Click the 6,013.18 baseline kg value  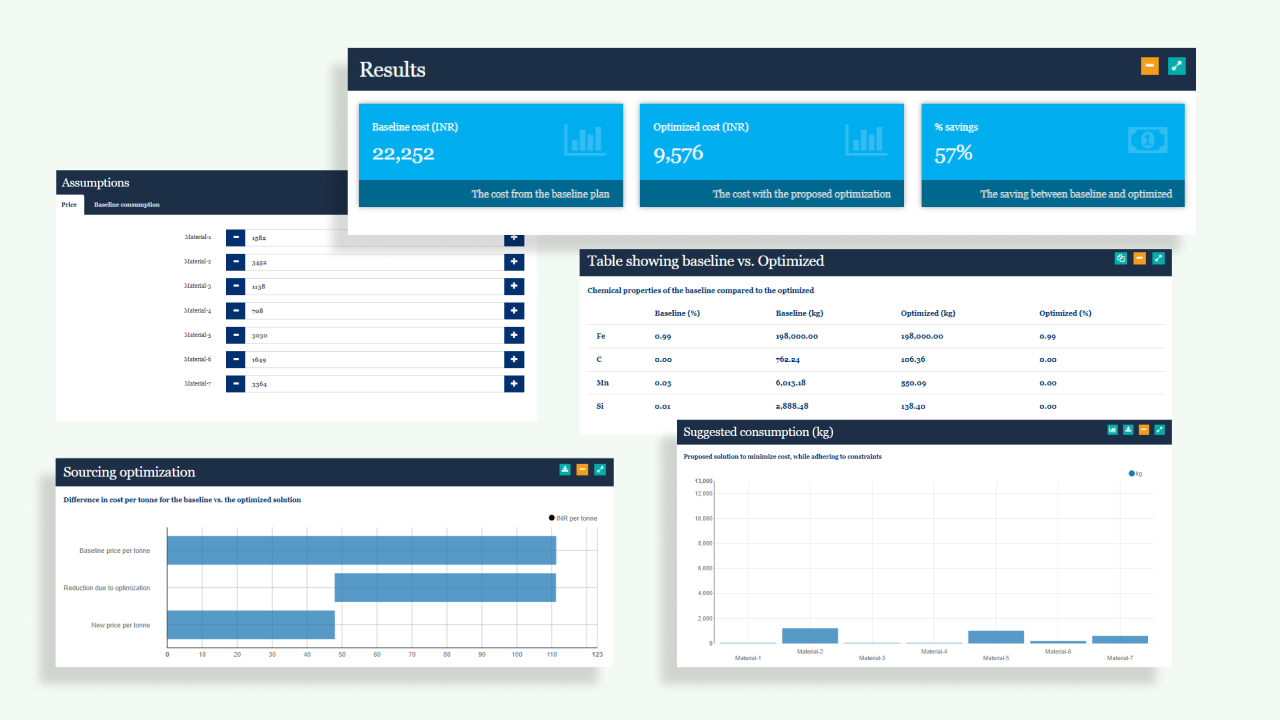[x=793, y=382]
